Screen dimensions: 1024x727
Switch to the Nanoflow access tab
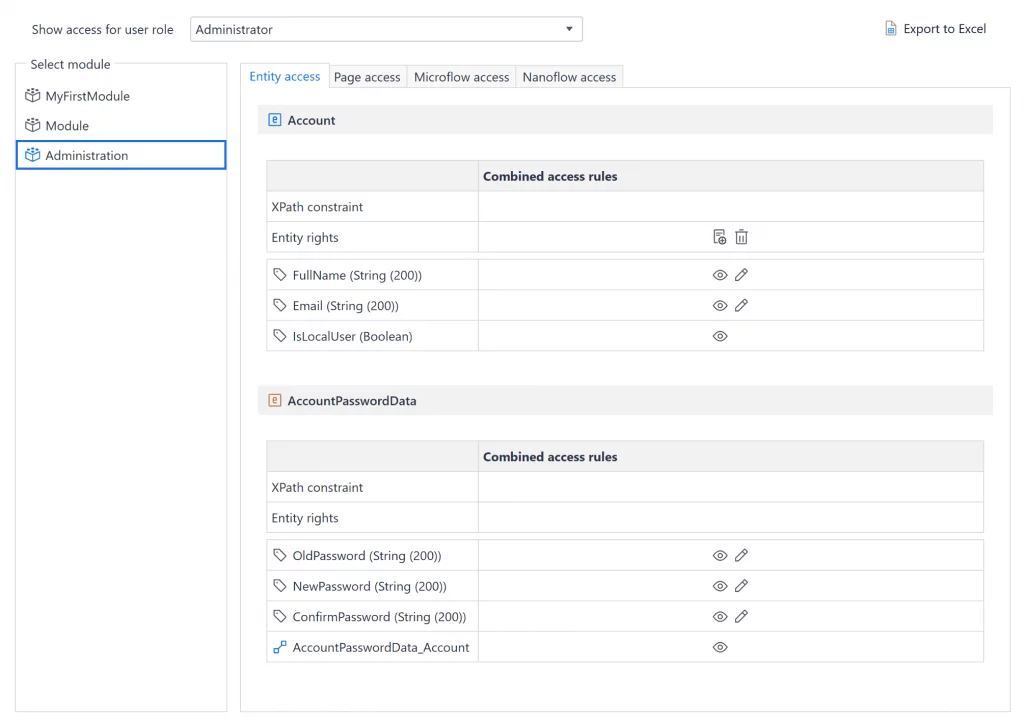pos(569,77)
